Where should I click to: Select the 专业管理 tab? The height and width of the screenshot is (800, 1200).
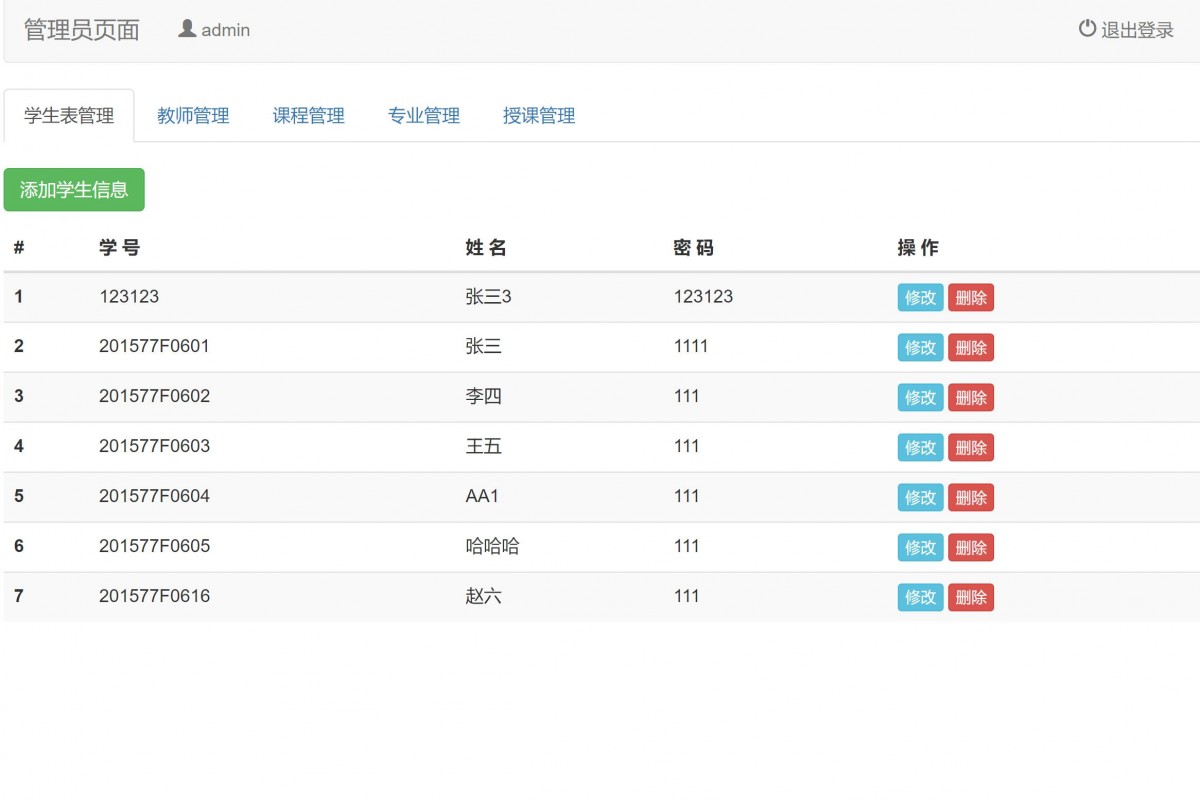[x=423, y=115]
